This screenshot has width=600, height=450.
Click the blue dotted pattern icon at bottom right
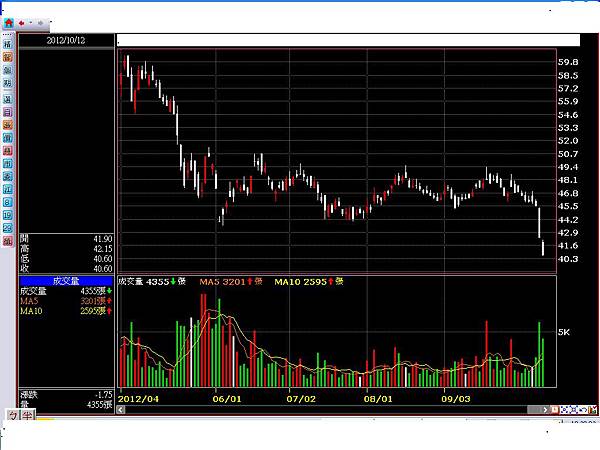(564, 410)
